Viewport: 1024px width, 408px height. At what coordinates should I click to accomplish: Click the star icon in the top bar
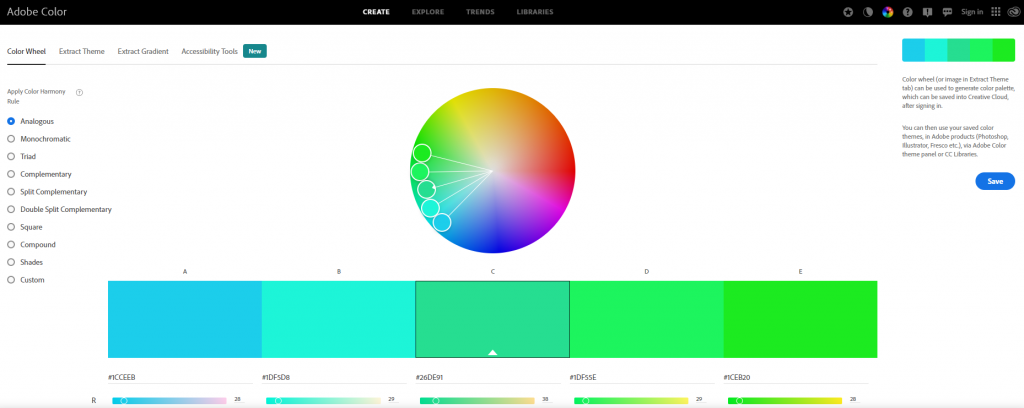(x=848, y=12)
